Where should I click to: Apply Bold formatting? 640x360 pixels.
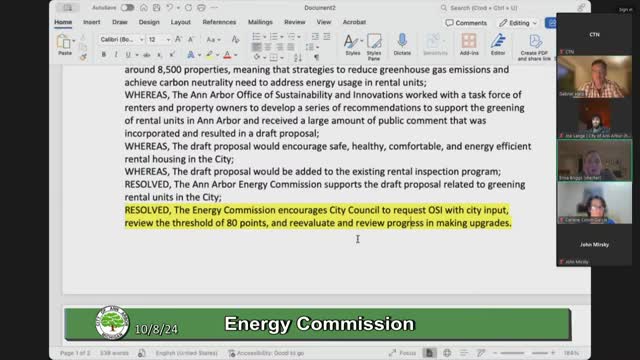(x=104, y=55)
